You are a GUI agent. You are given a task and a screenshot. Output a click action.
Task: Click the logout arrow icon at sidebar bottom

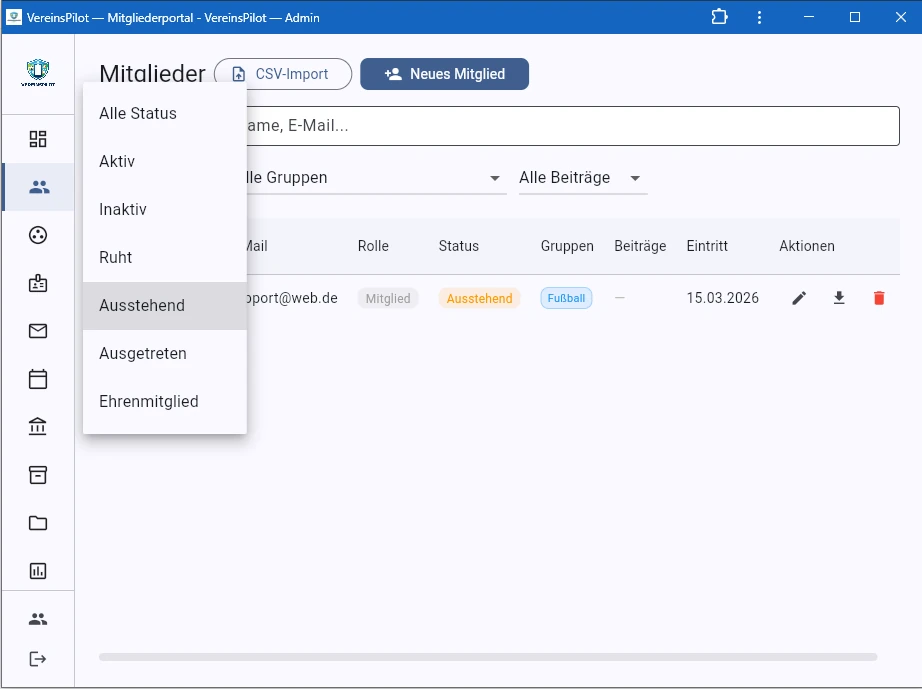[x=37, y=659]
